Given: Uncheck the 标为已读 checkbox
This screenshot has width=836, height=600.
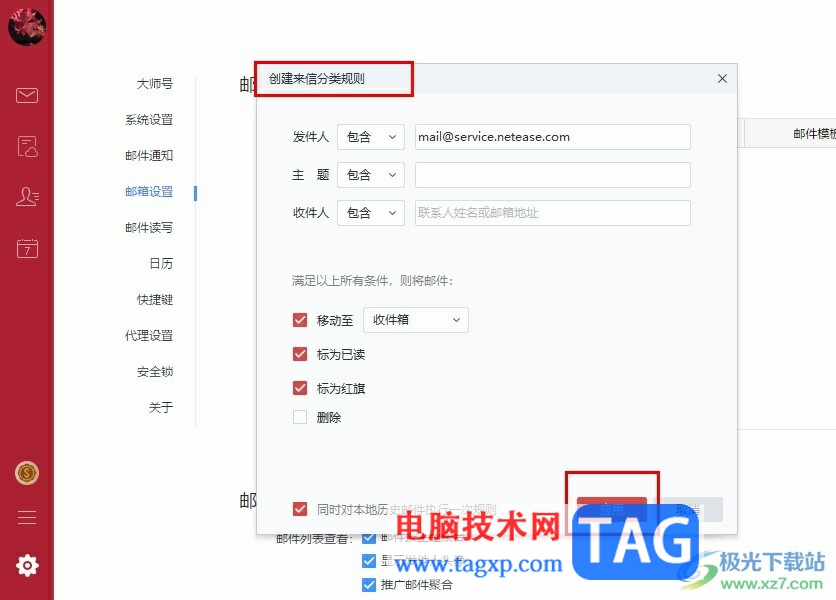Looking at the screenshot, I should tap(300, 354).
